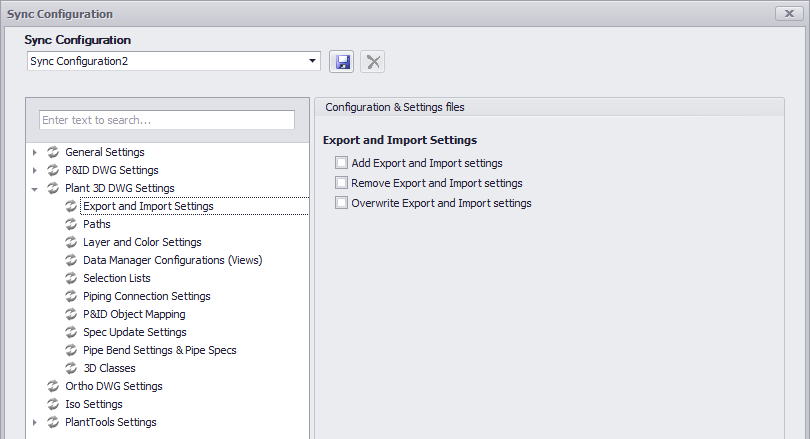Select PlantTools Settings
This screenshot has height=439, width=810.
111,422
